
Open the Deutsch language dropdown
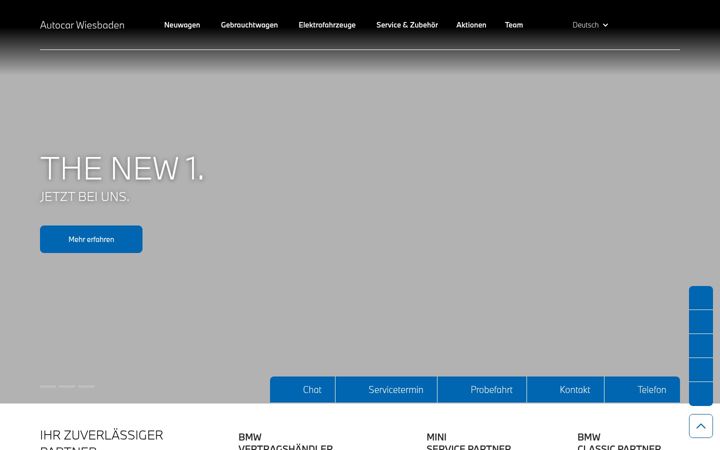[x=590, y=25]
